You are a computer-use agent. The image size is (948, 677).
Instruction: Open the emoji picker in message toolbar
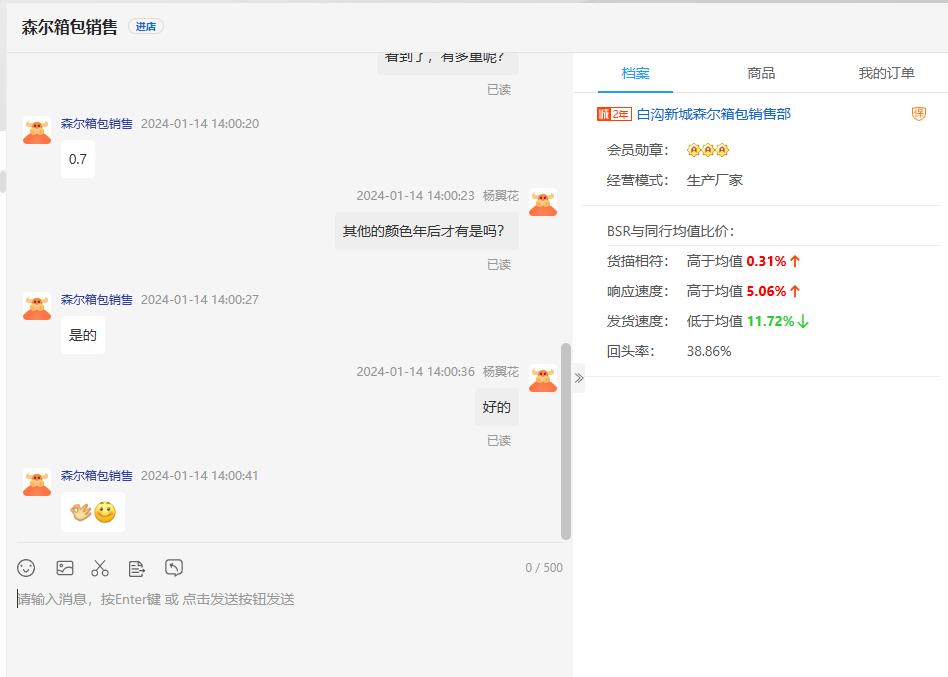[x=26, y=568]
